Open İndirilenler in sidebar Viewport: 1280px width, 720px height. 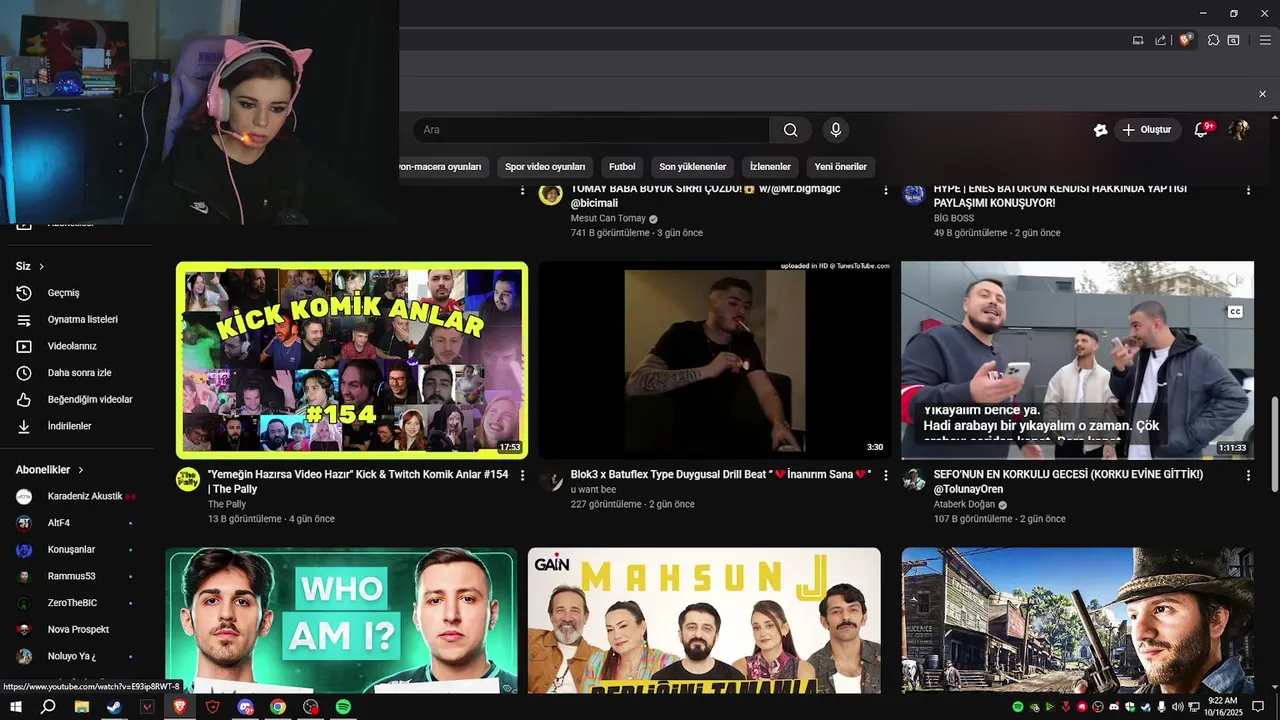click(76, 426)
